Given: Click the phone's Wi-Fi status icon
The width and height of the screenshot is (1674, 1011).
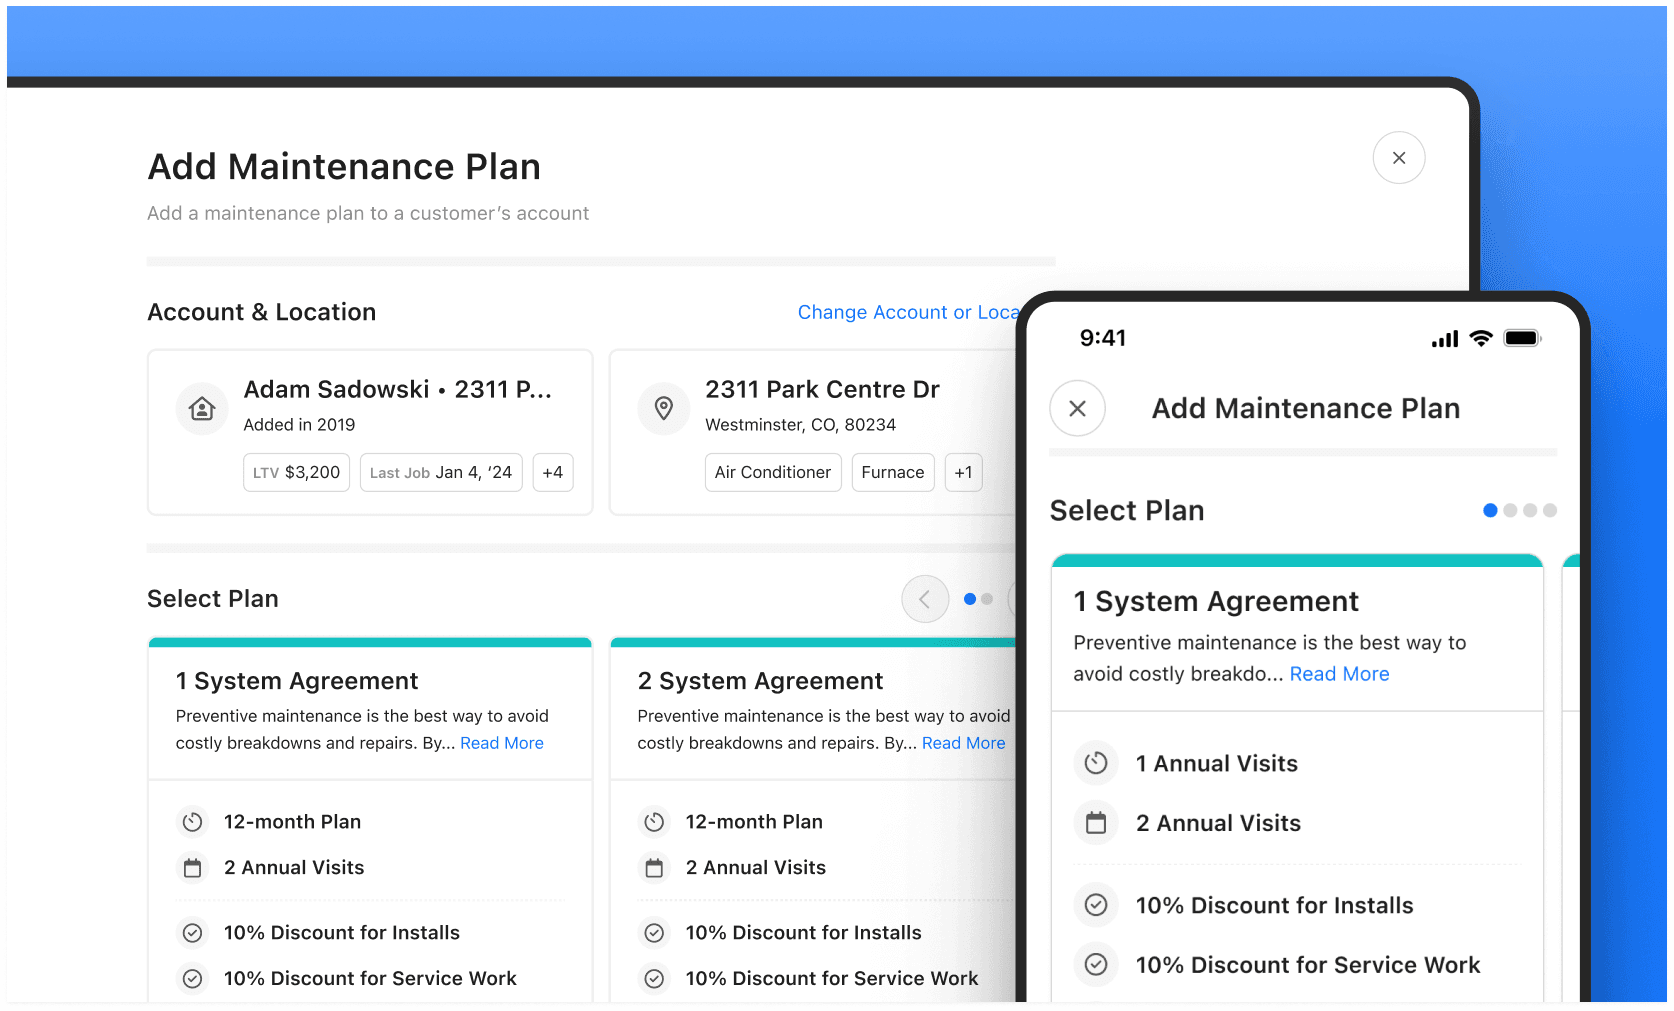Looking at the screenshot, I should point(1481,338).
